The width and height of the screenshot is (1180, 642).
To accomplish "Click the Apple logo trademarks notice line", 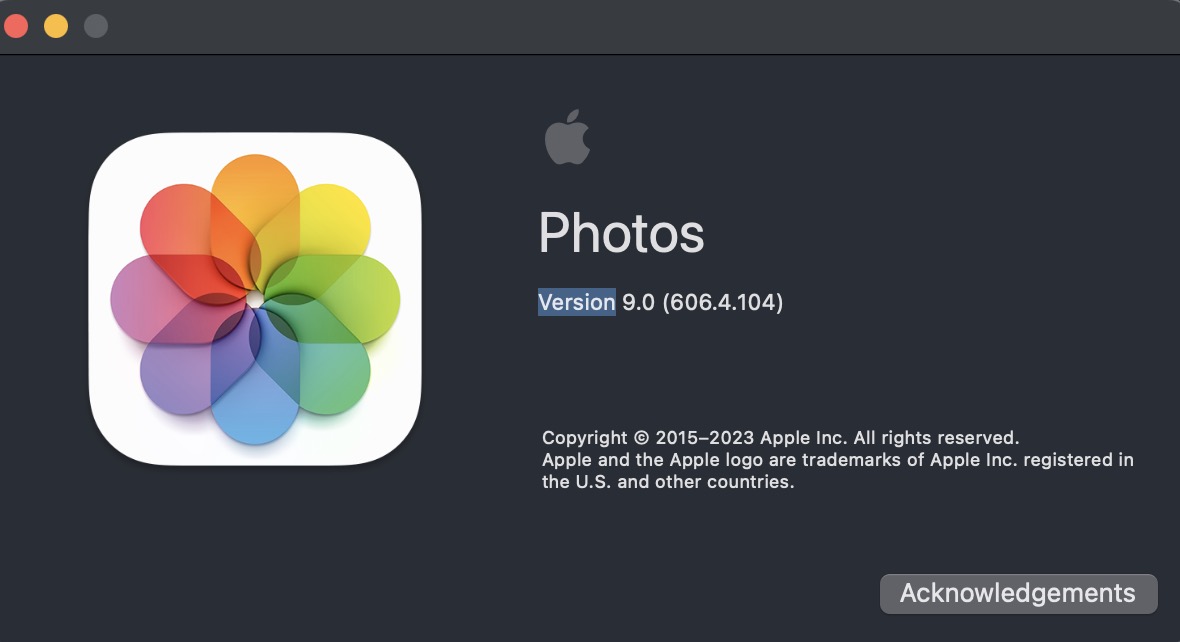I will [838, 460].
